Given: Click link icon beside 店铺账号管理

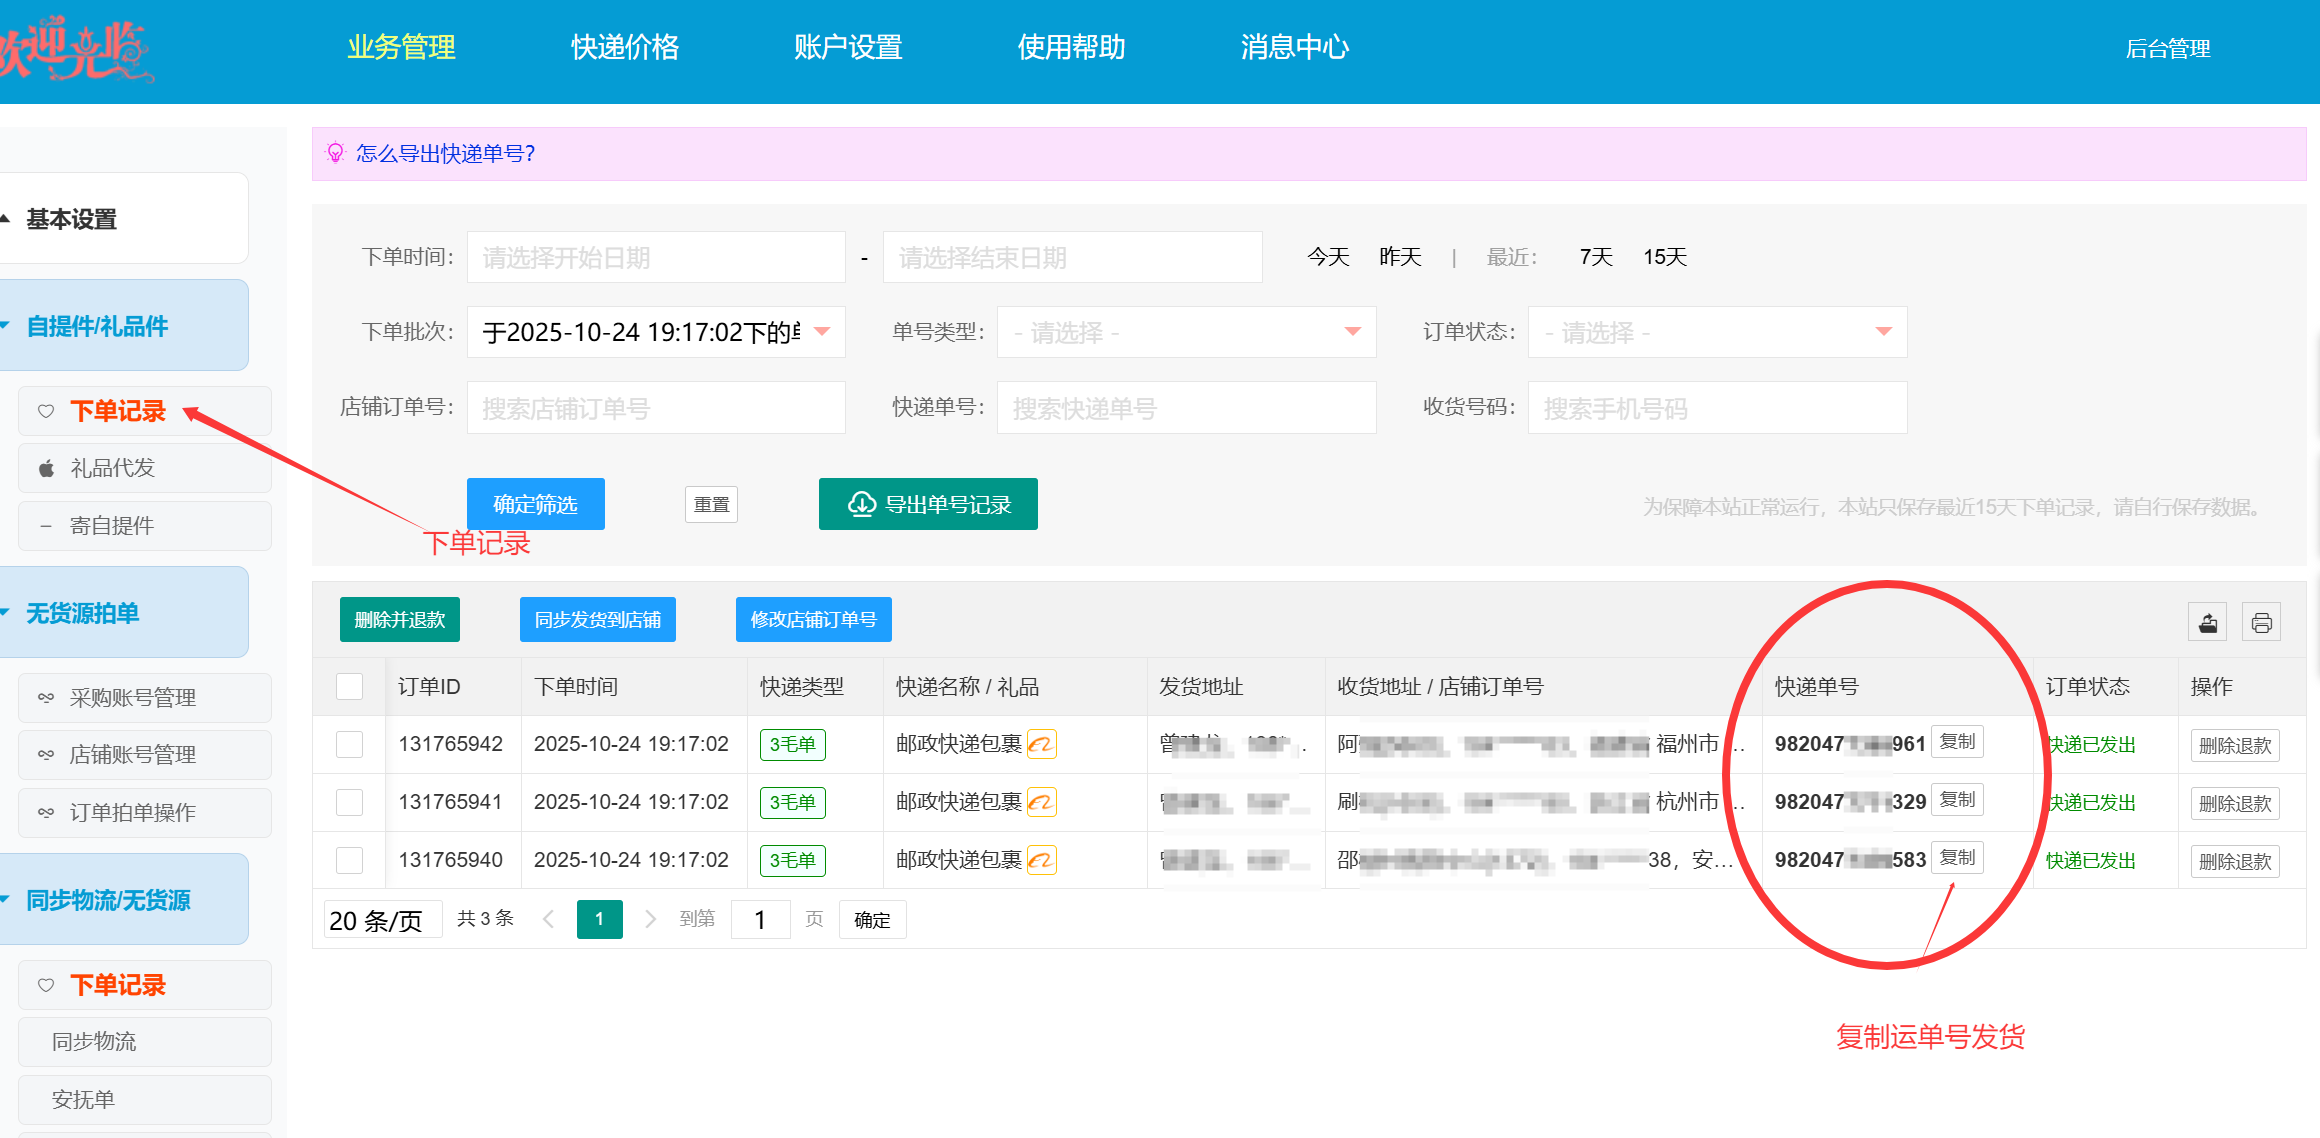Looking at the screenshot, I should [46, 755].
